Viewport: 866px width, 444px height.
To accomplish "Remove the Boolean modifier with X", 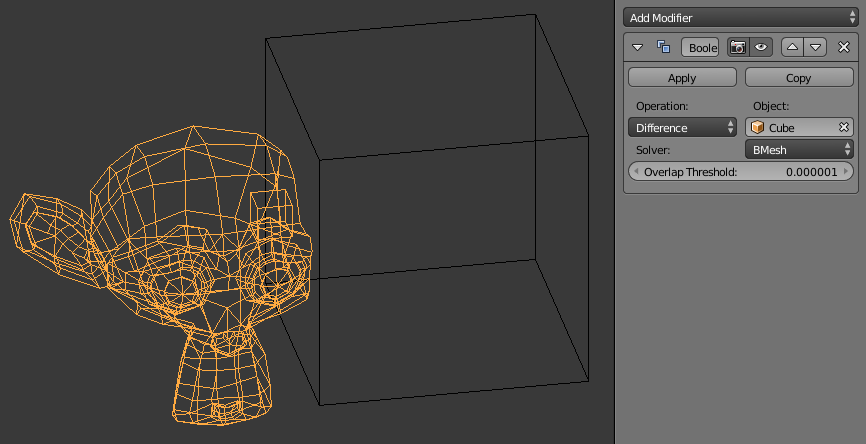I will pyautogui.click(x=844, y=47).
